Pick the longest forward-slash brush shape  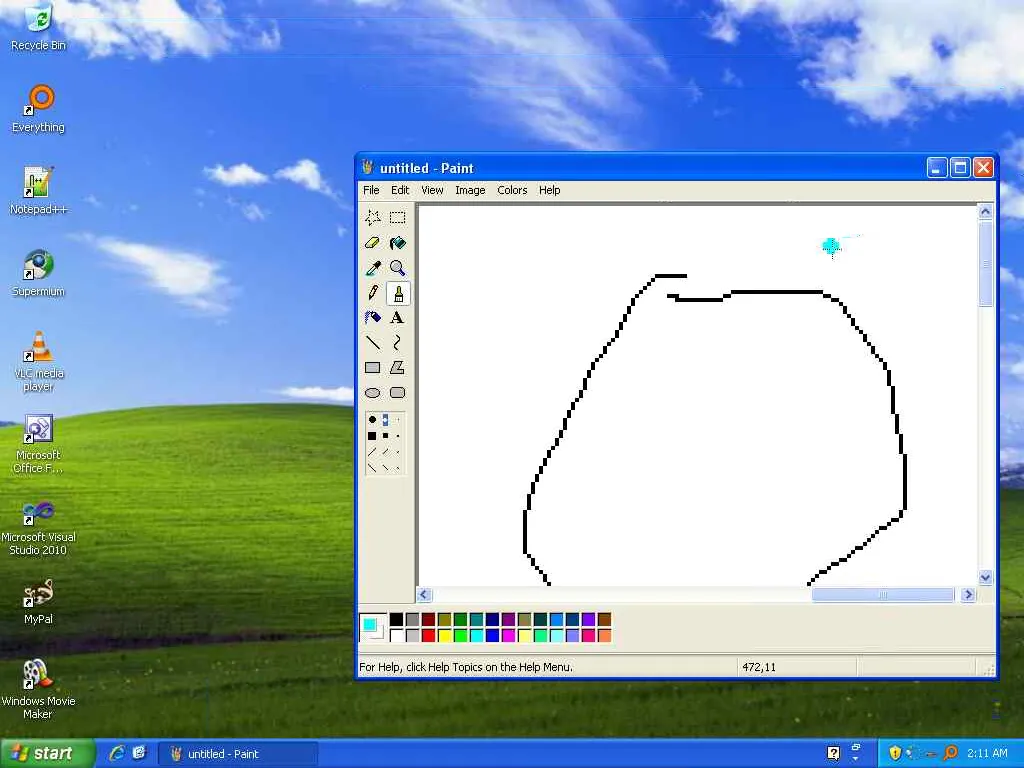pyautogui.click(x=372, y=452)
